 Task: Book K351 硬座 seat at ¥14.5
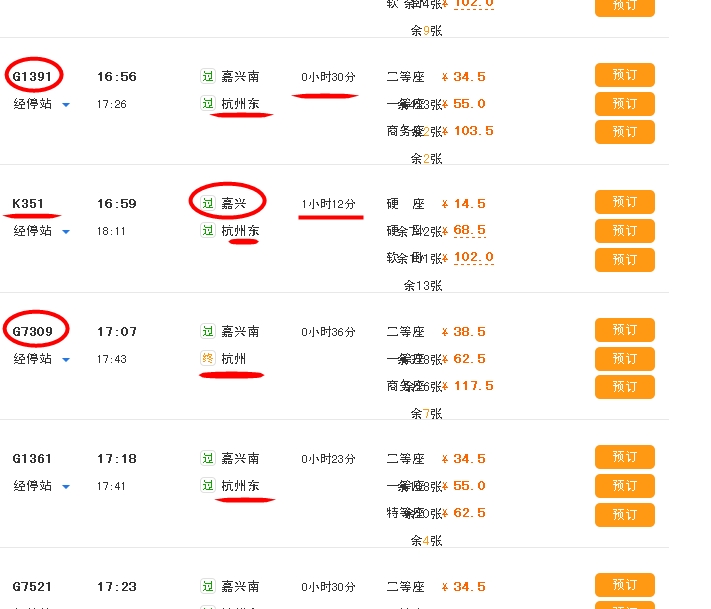(x=624, y=202)
